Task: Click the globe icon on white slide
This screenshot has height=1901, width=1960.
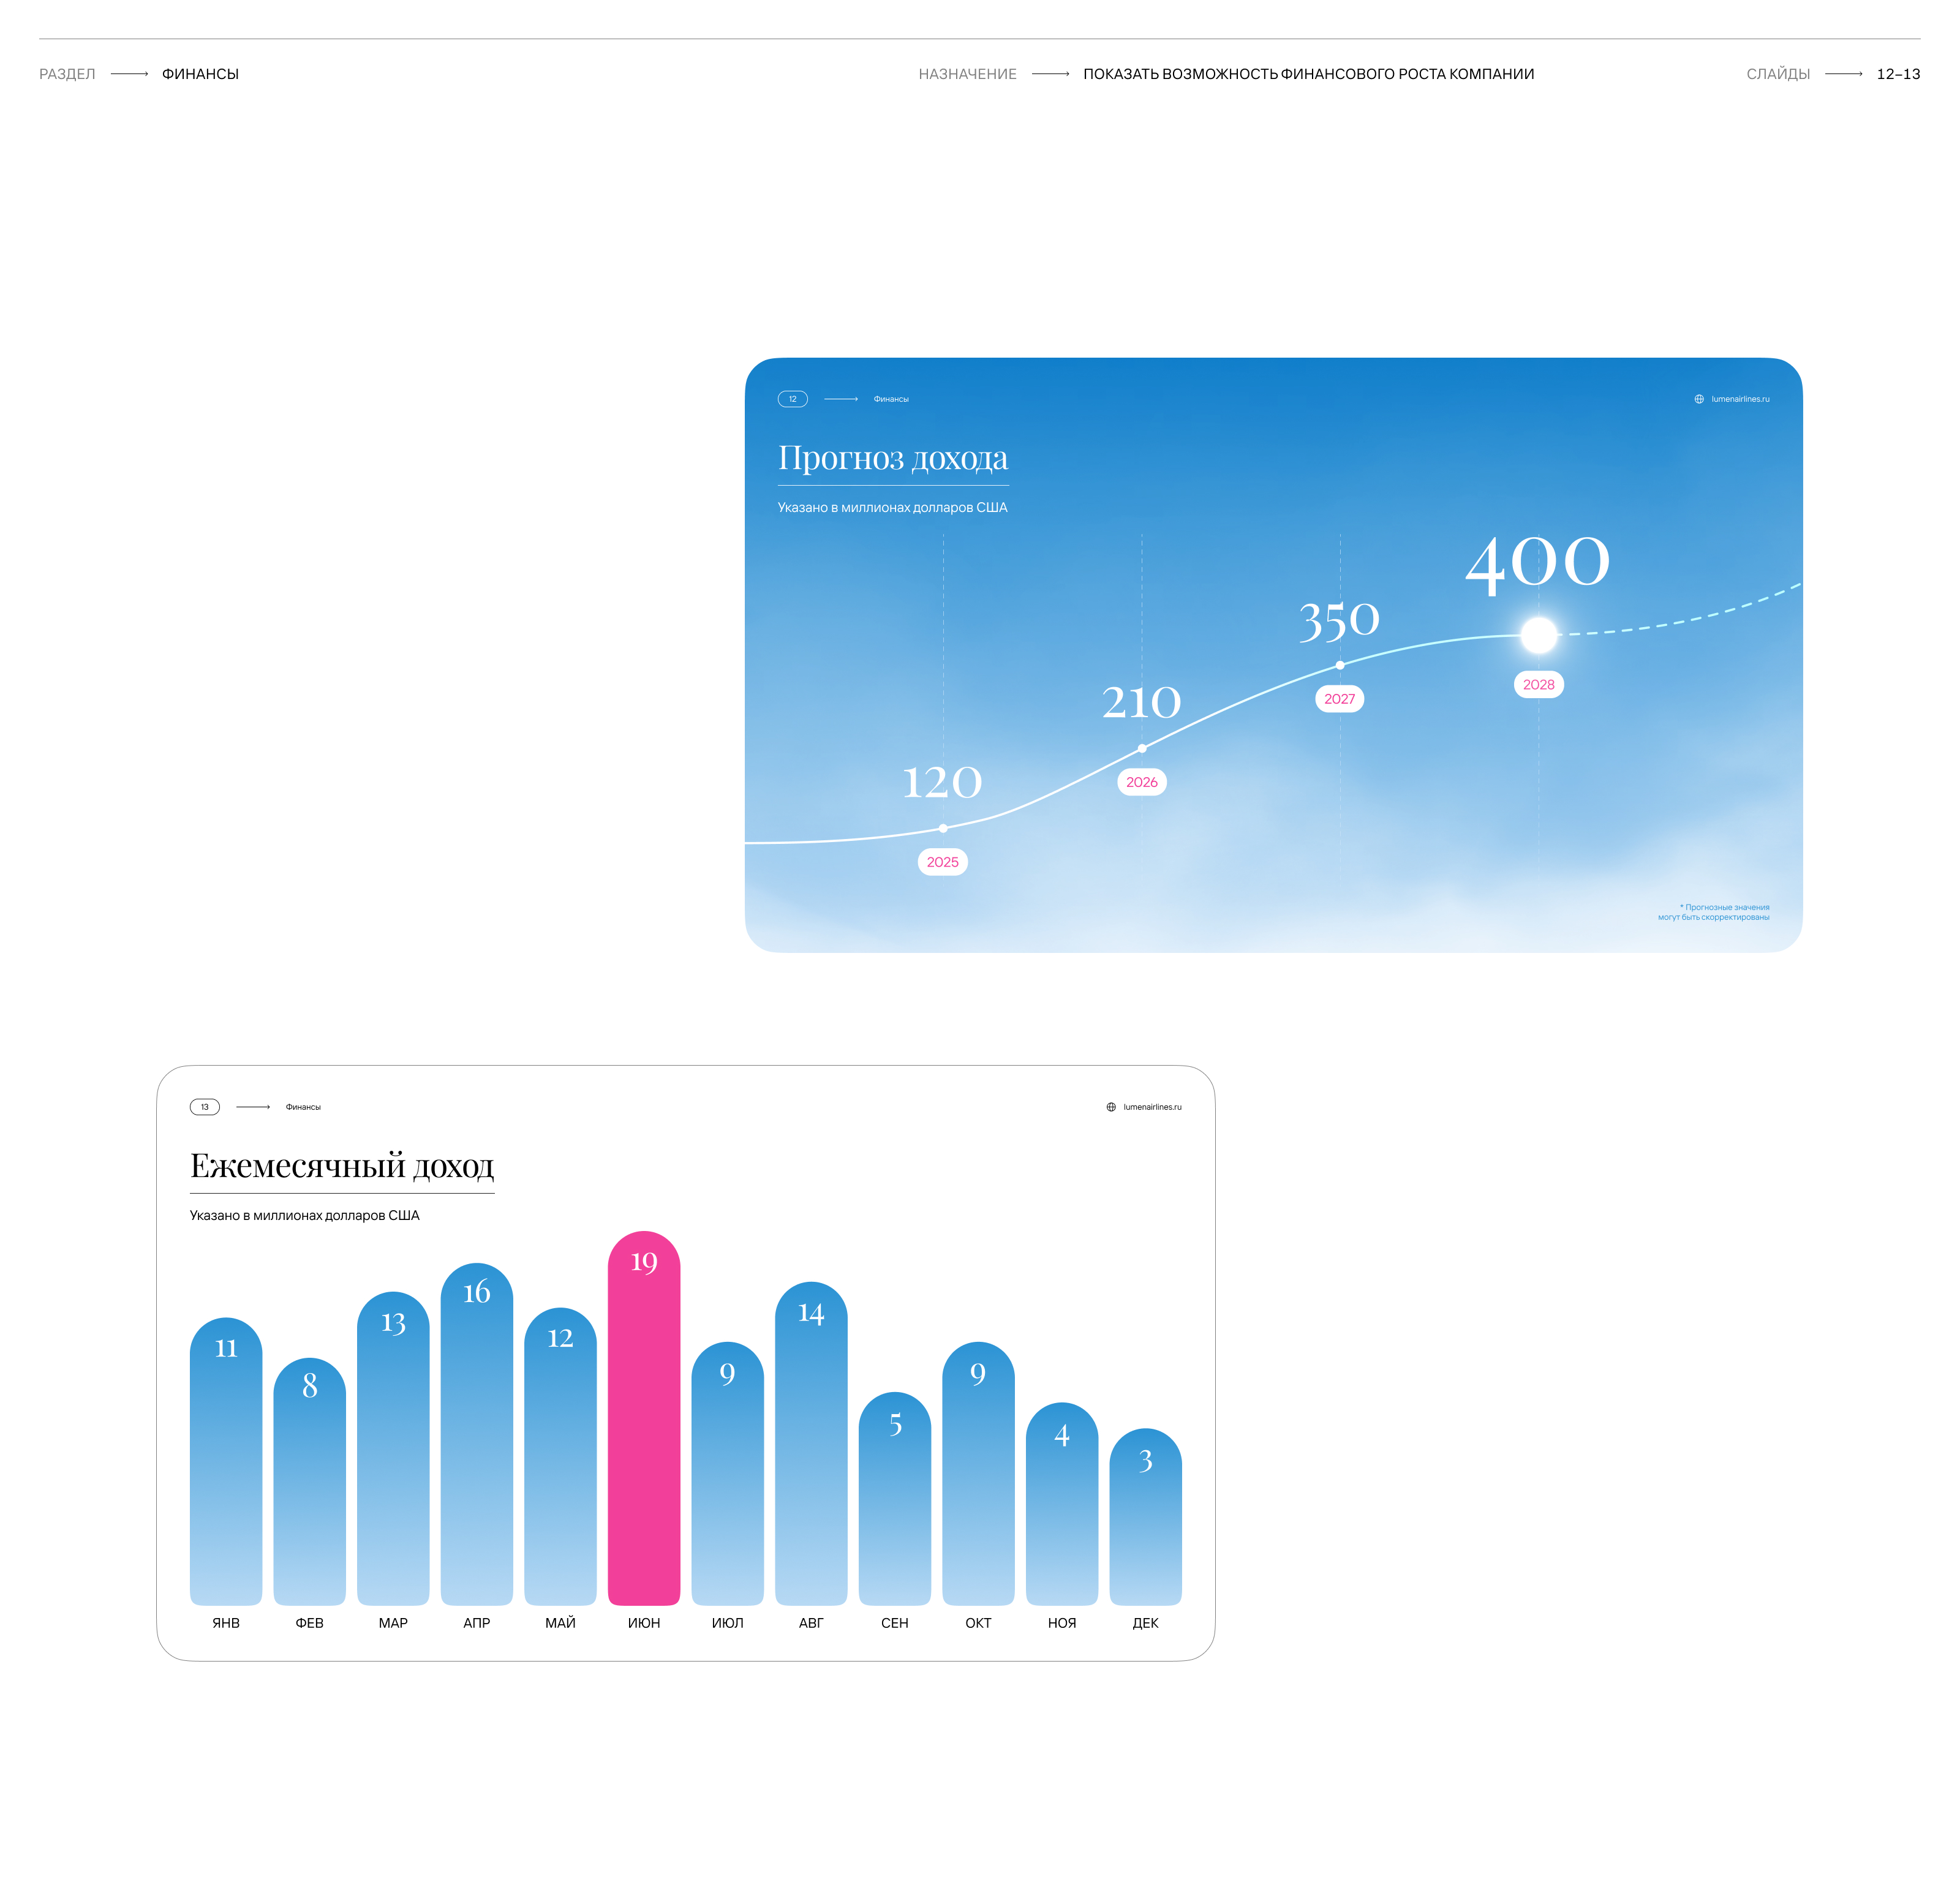Action: coord(1110,1107)
